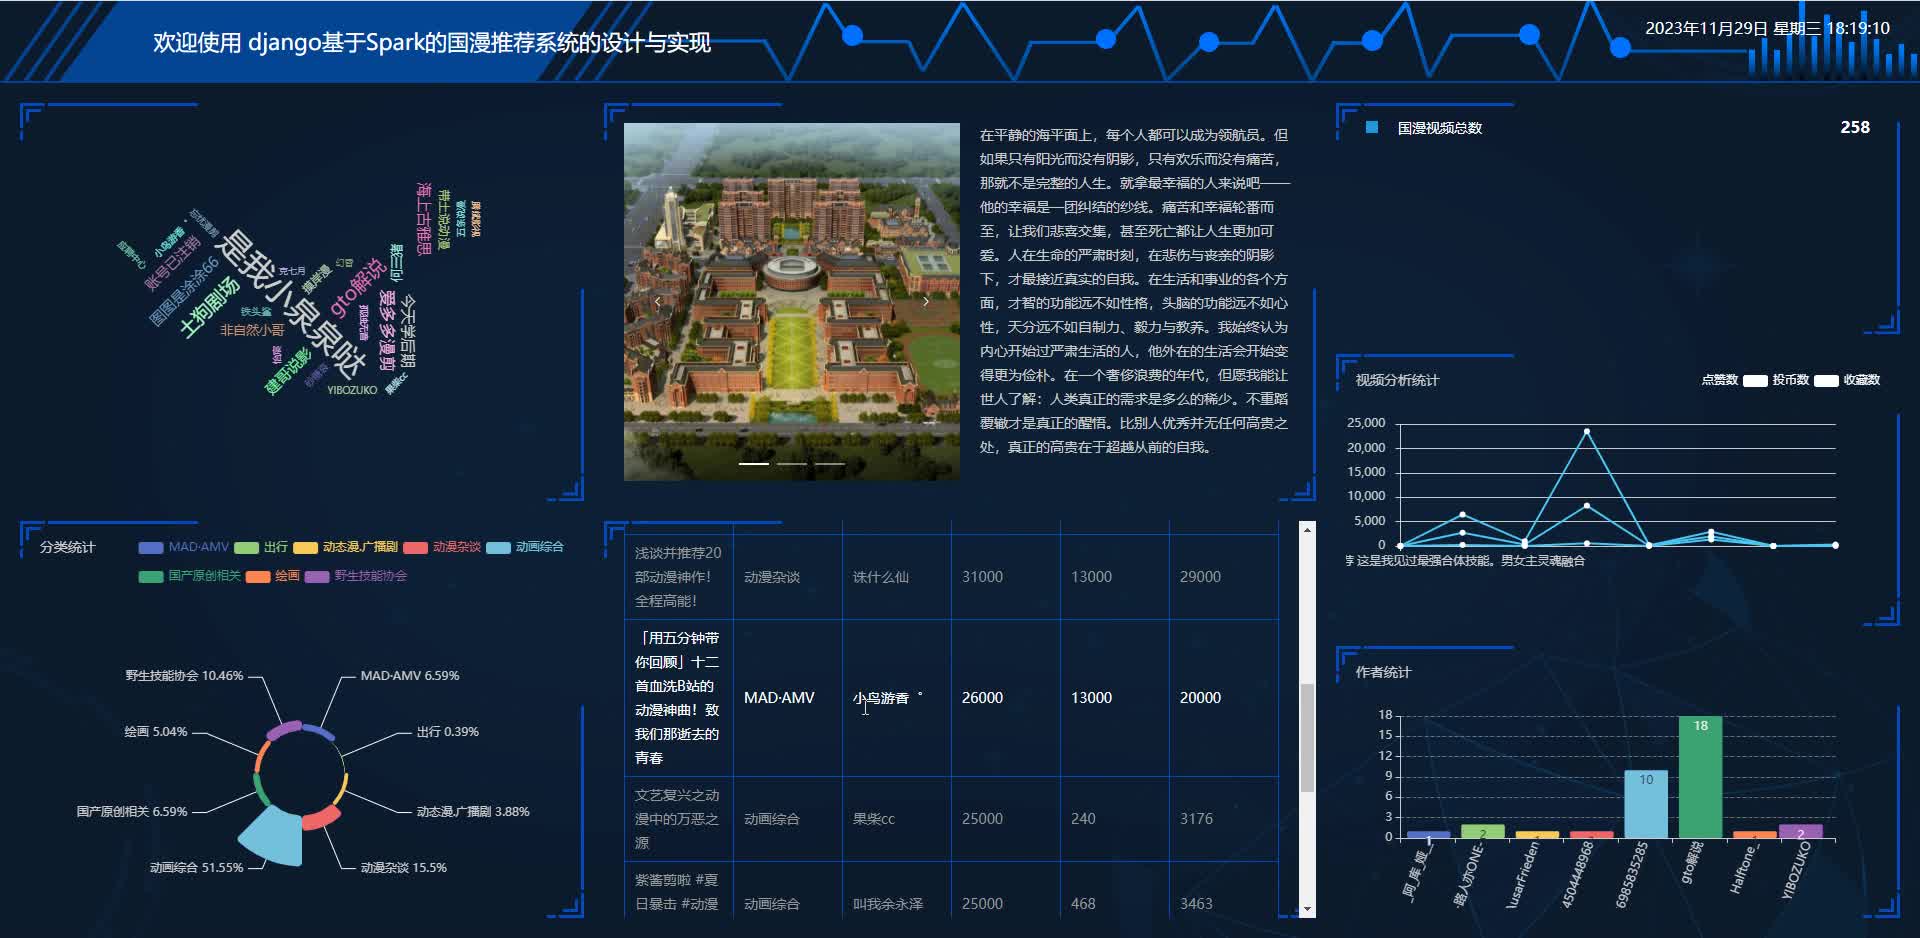
Task: Toggle the 动漫杂谈 legend item
Action: click(x=442, y=547)
